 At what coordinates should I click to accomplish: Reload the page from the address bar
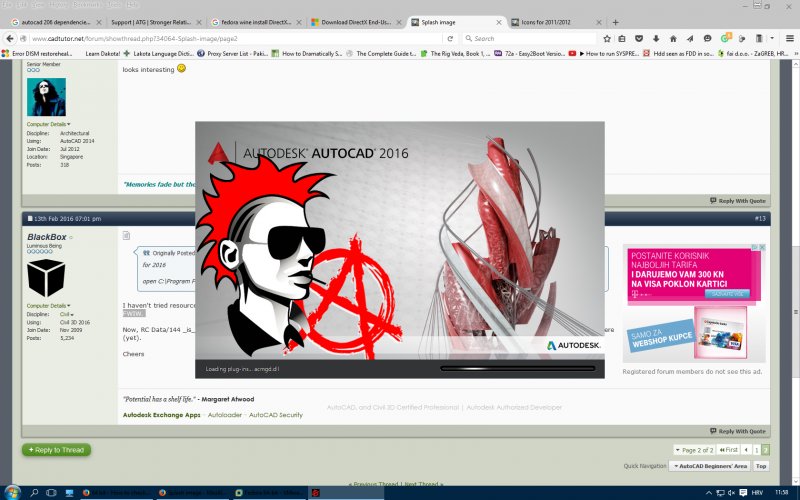pos(450,38)
